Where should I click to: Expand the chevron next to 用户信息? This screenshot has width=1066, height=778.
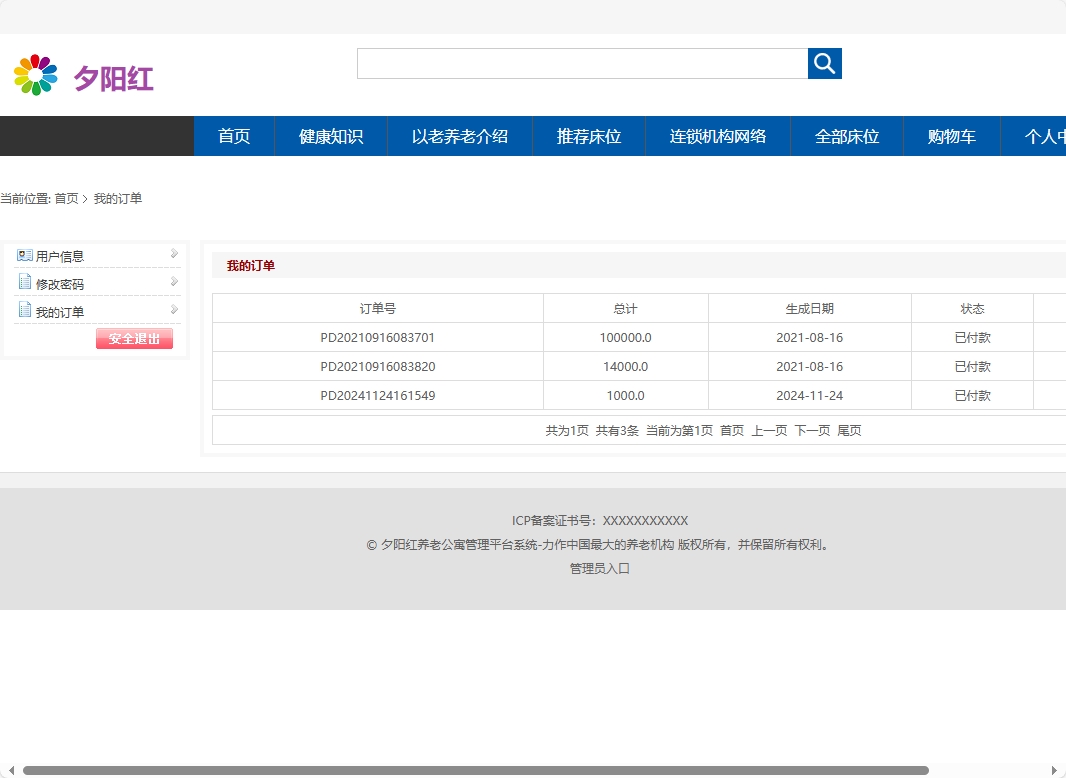(x=173, y=253)
